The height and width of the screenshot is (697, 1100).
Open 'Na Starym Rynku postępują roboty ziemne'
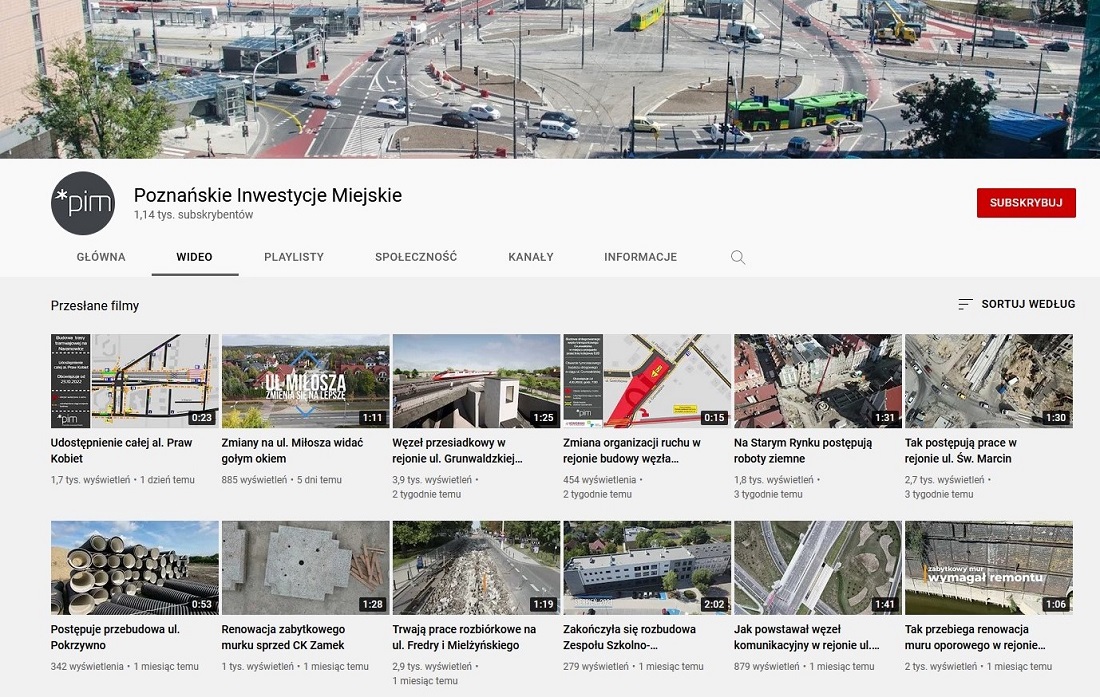click(817, 380)
